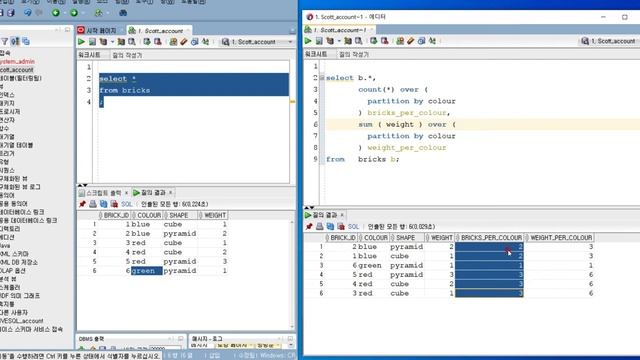Image resolution: width=640 pixels, height=360 pixels.
Task: Run script icon in left worksheet toolbar
Action: pyautogui.click(x=93, y=42)
